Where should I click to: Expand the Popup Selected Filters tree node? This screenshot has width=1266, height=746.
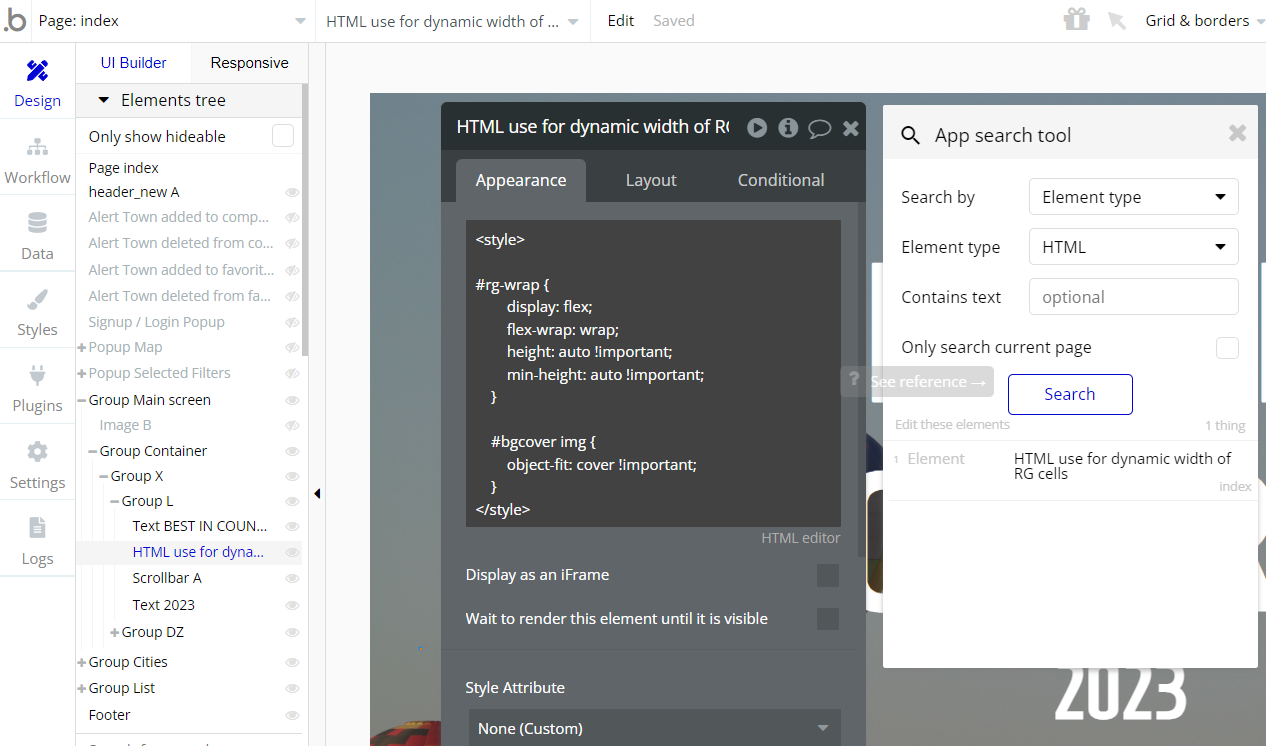82,373
